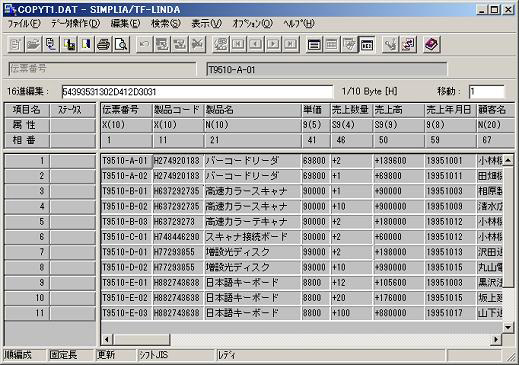Click the printer icon in the toolbar
Screen dimensions: 519x365
click(x=104, y=44)
